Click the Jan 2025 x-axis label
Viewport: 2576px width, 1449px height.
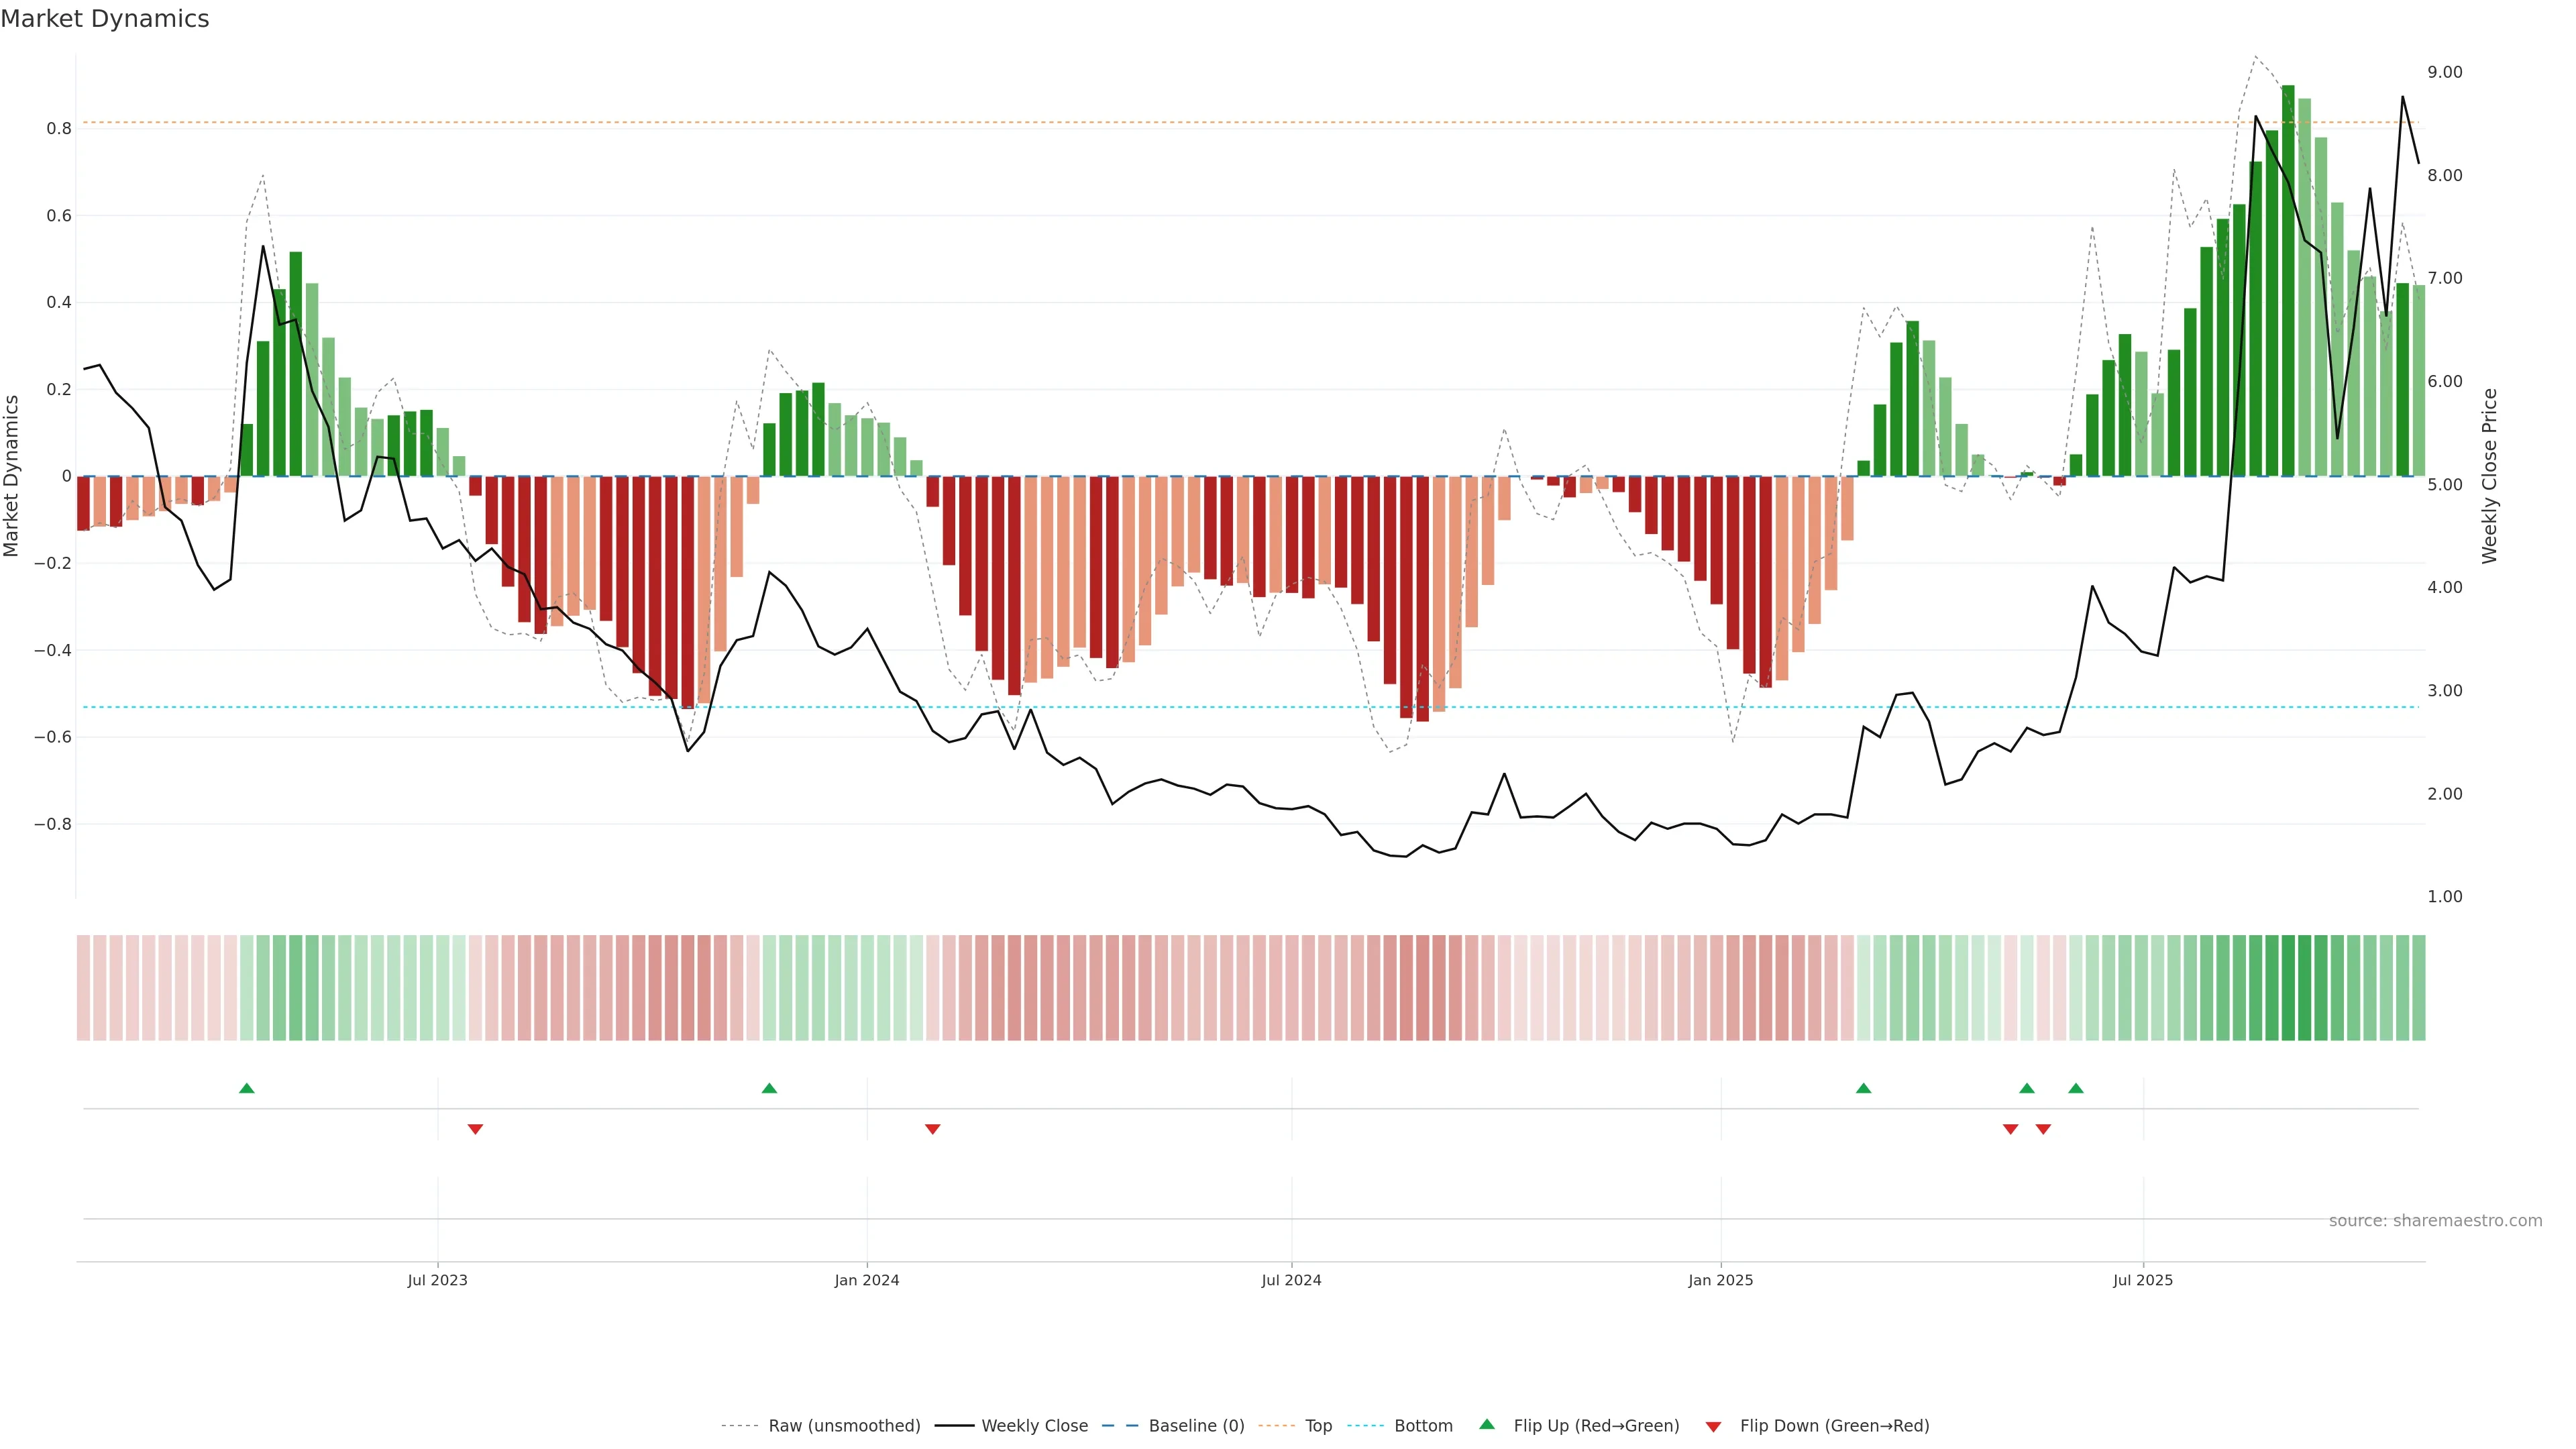click(x=1720, y=1280)
